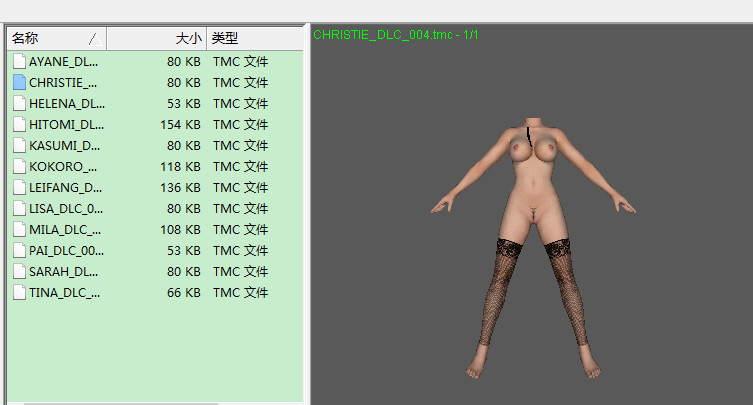753x405 pixels.
Task: Select the PAI_DLC_00 file name
Action: pyautogui.click(x=66, y=251)
